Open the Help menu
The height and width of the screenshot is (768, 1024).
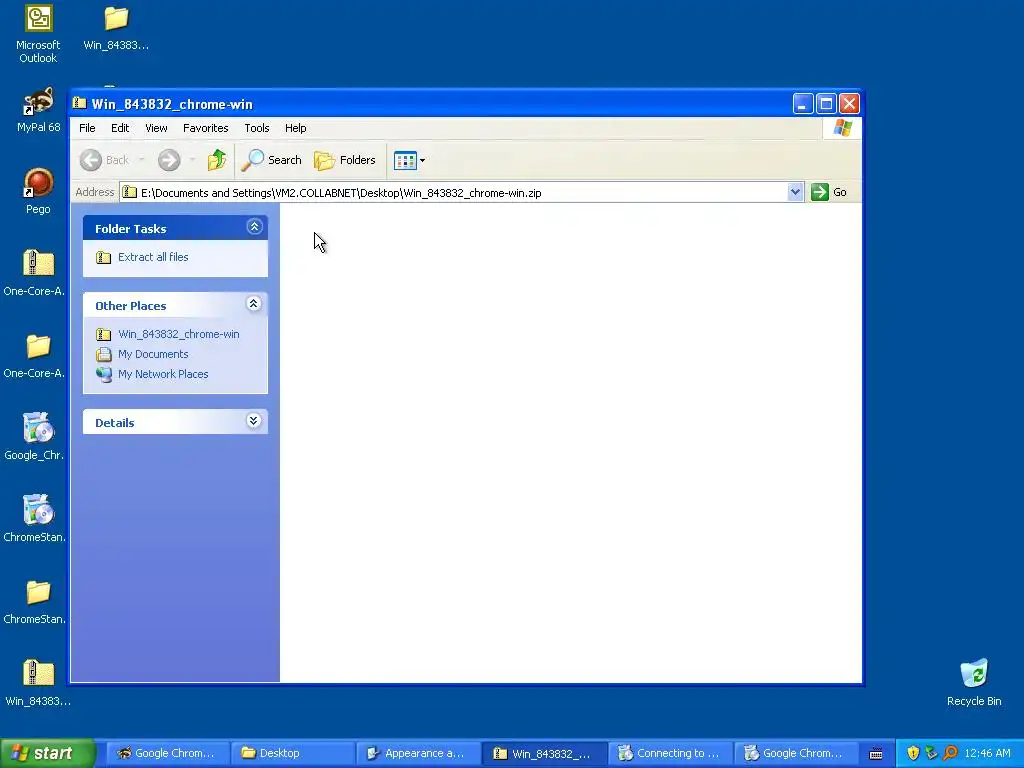(295, 128)
